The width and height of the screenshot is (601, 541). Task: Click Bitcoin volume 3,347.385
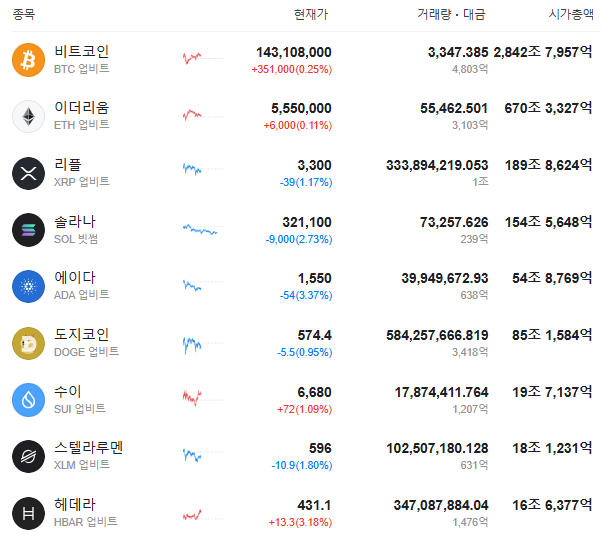click(458, 52)
